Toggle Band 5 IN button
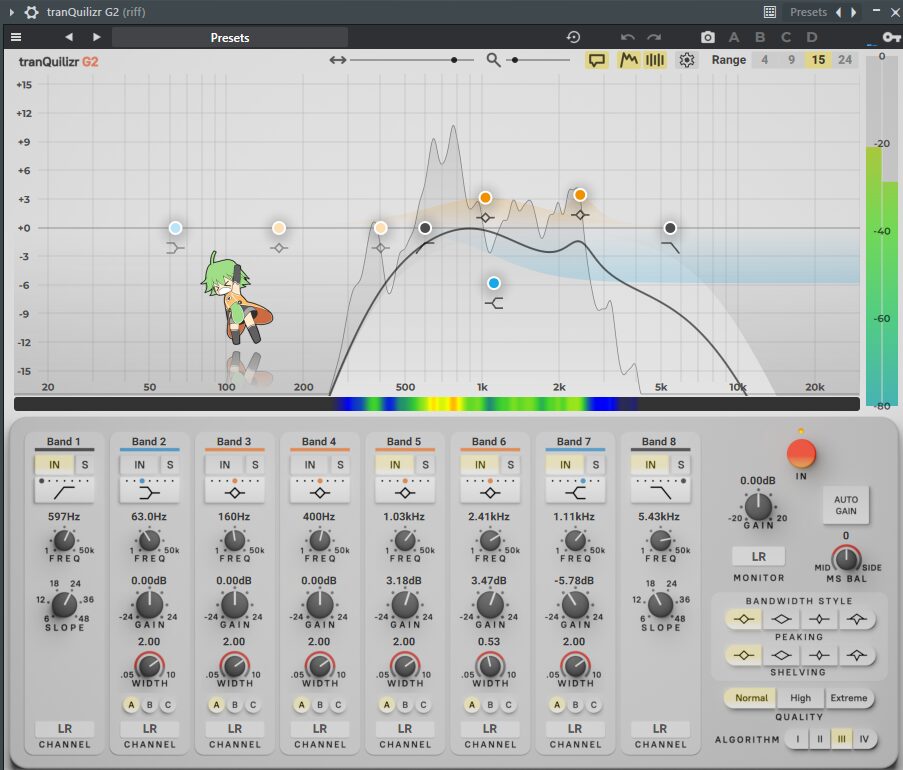This screenshot has width=903, height=770. point(395,465)
